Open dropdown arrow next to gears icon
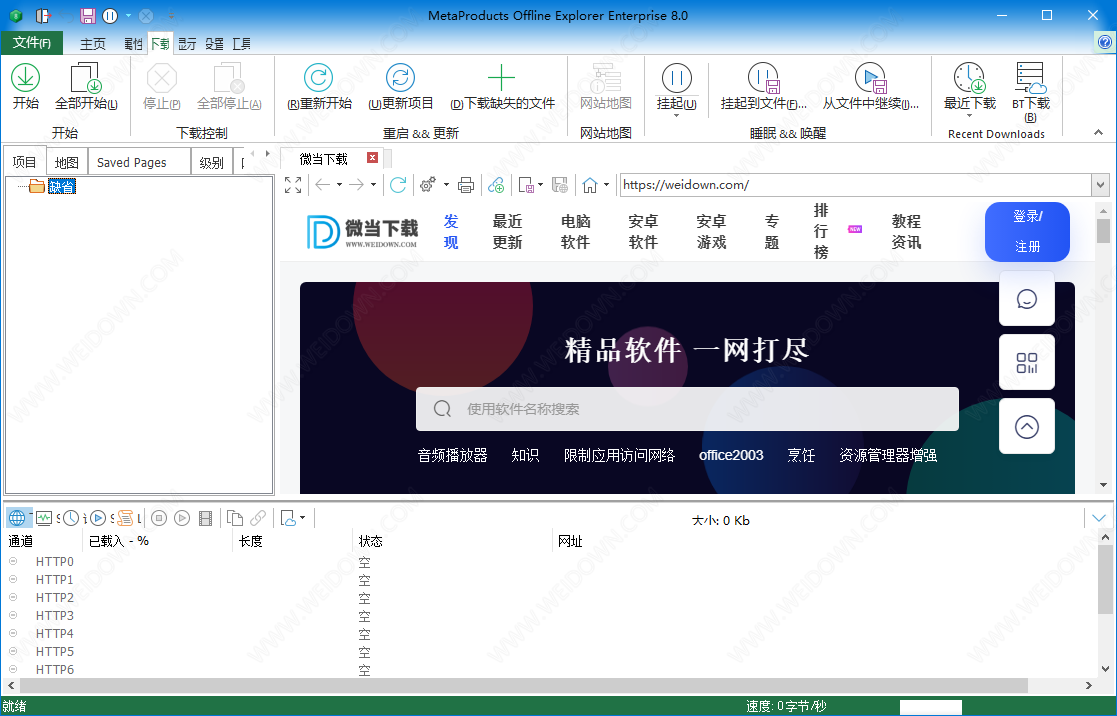This screenshot has width=1117, height=716. pyautogui.click(x=446, y=185)
